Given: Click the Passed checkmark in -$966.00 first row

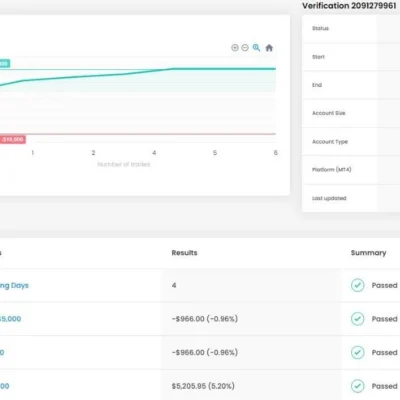Looking at the screenshot, I should click(358, 319).
